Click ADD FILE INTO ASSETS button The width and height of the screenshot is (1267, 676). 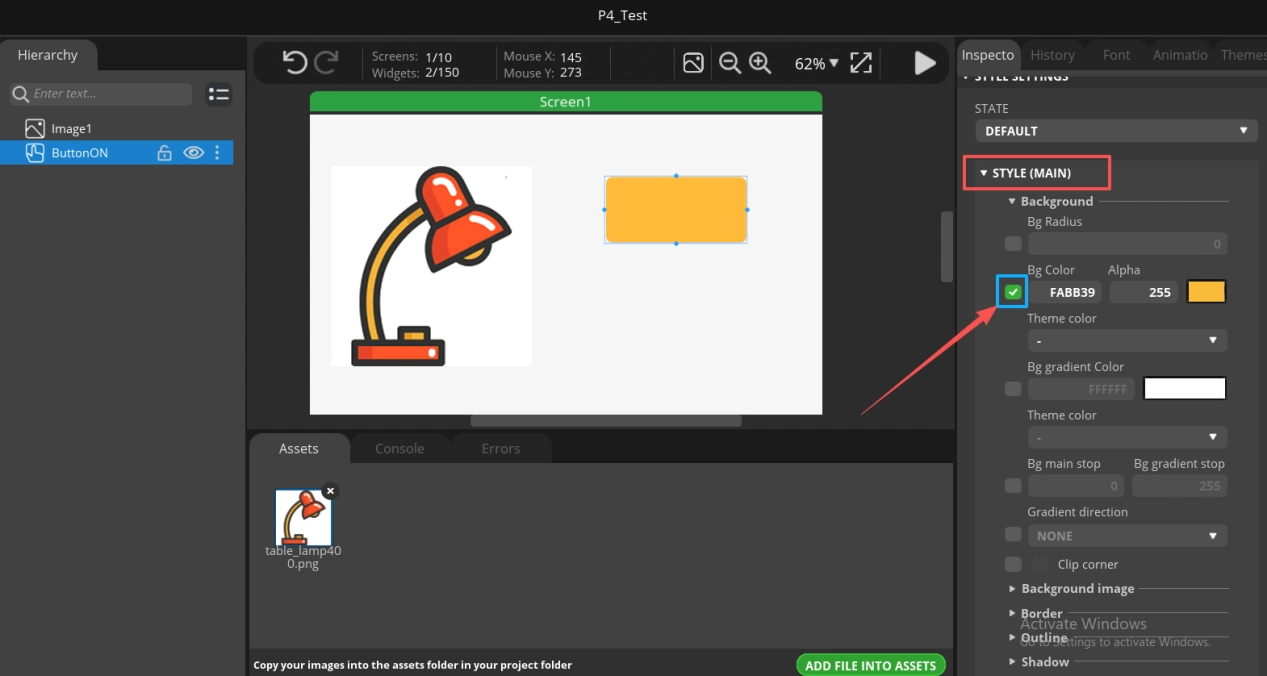point(870,665)
